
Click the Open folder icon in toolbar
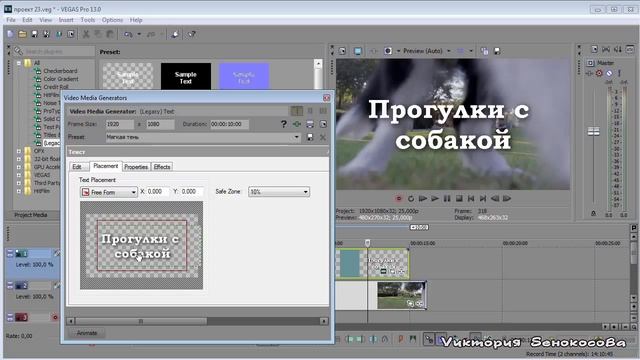pos(22,34)
